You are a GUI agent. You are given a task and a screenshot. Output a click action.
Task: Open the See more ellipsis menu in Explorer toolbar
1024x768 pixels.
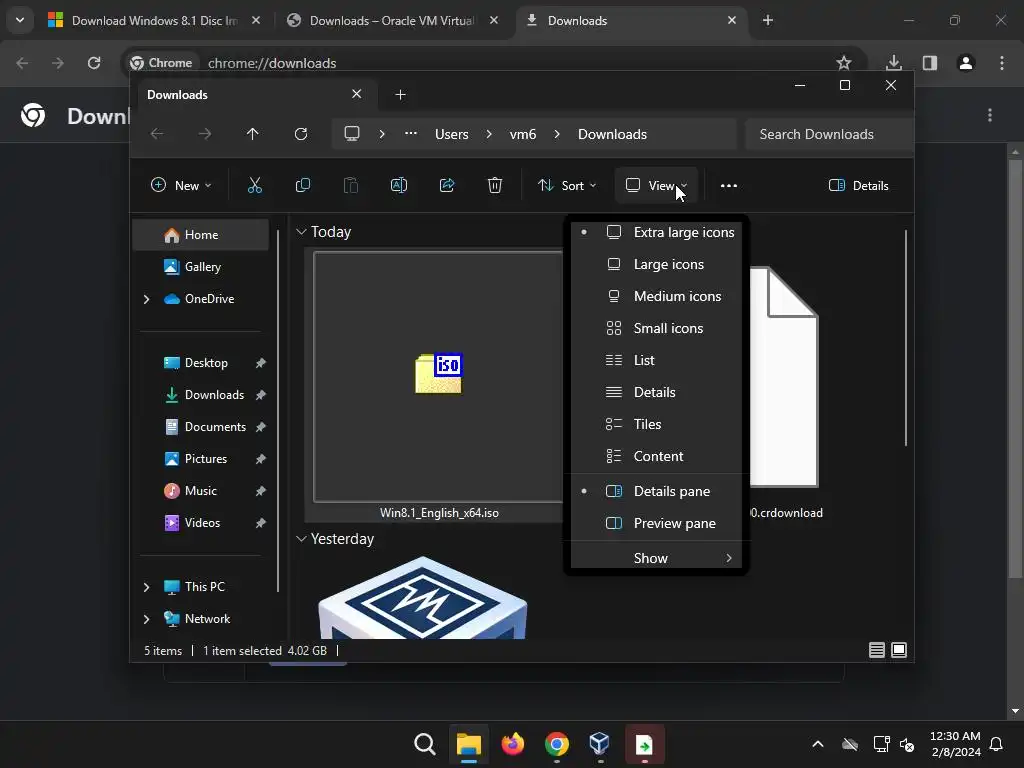(x=729, y=185)
